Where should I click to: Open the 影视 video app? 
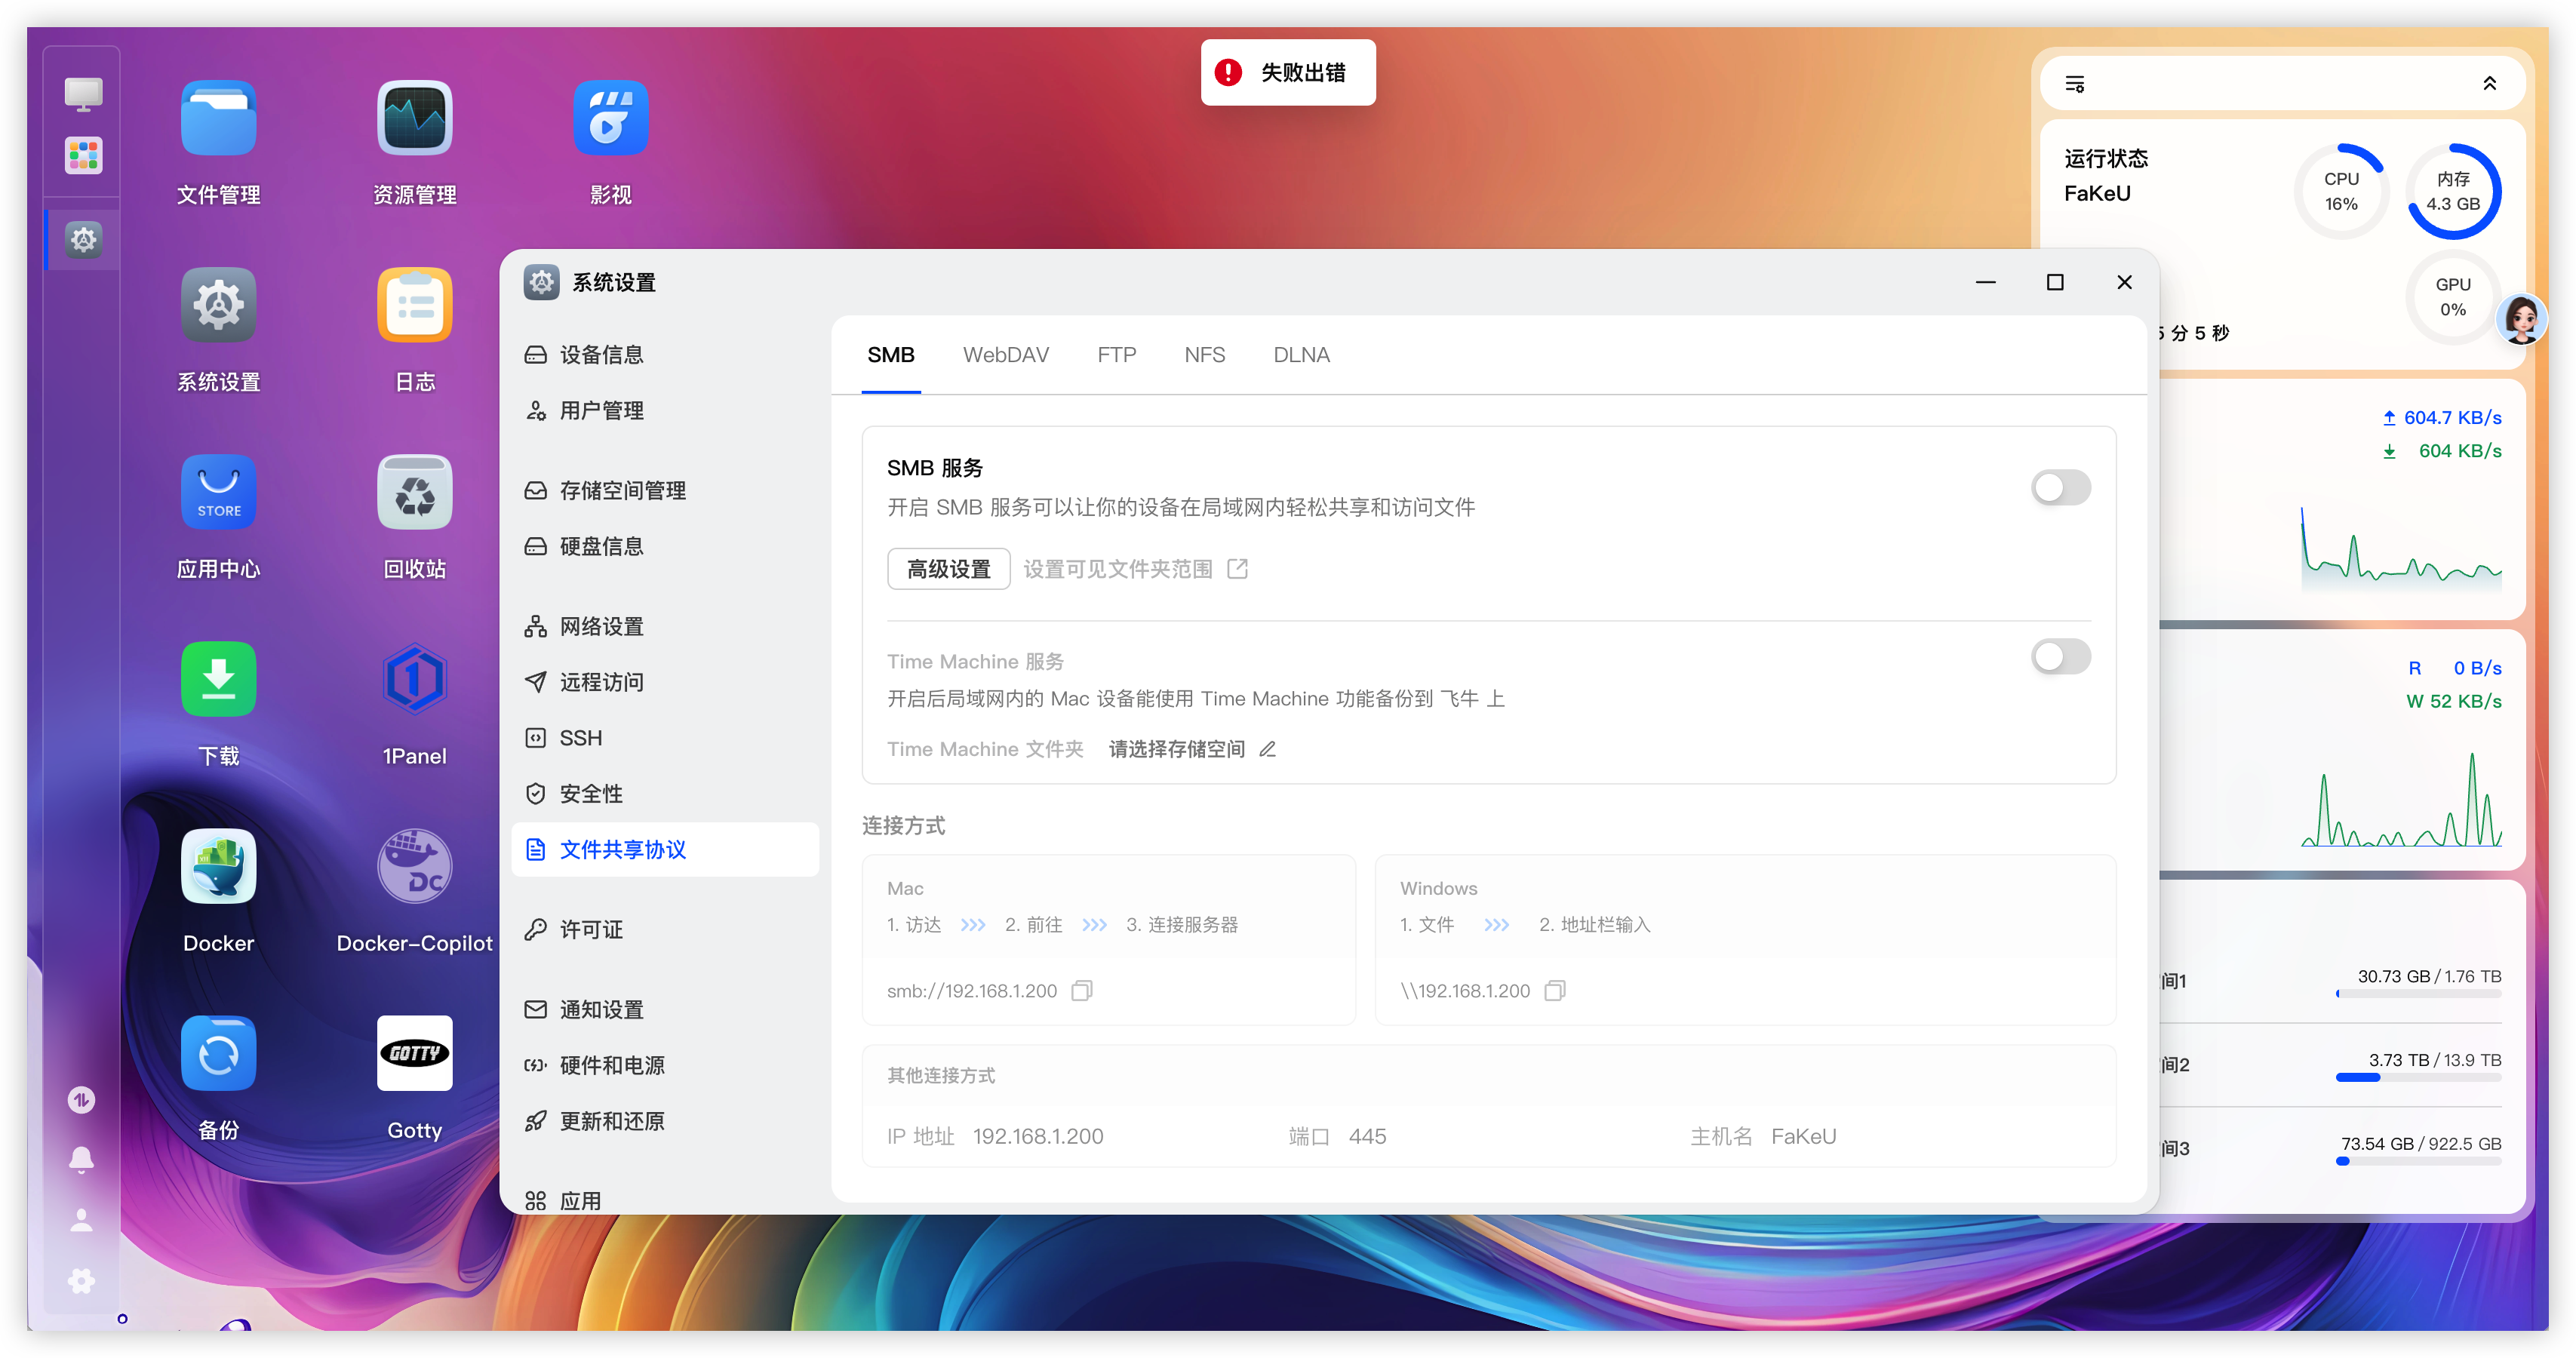click(610, 118)
